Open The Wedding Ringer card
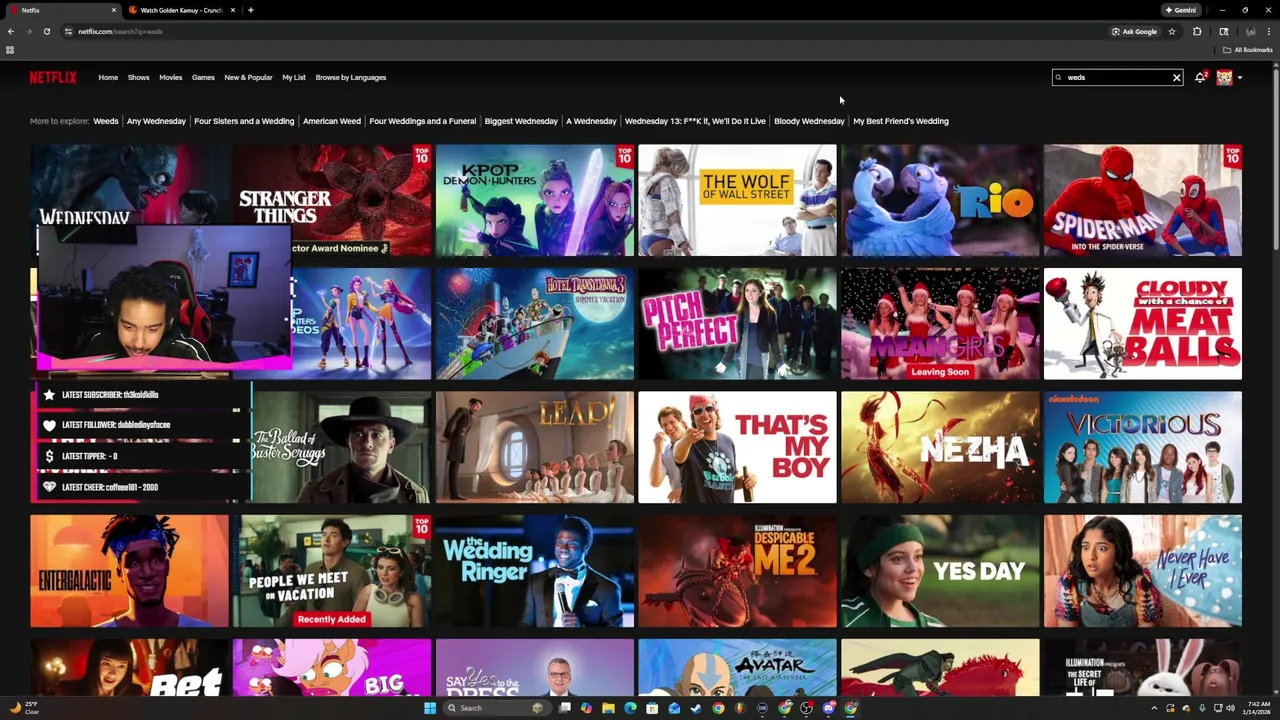The height and width of the screenshot is (720, 1280). pyautogui.click(x=535, y=571)
